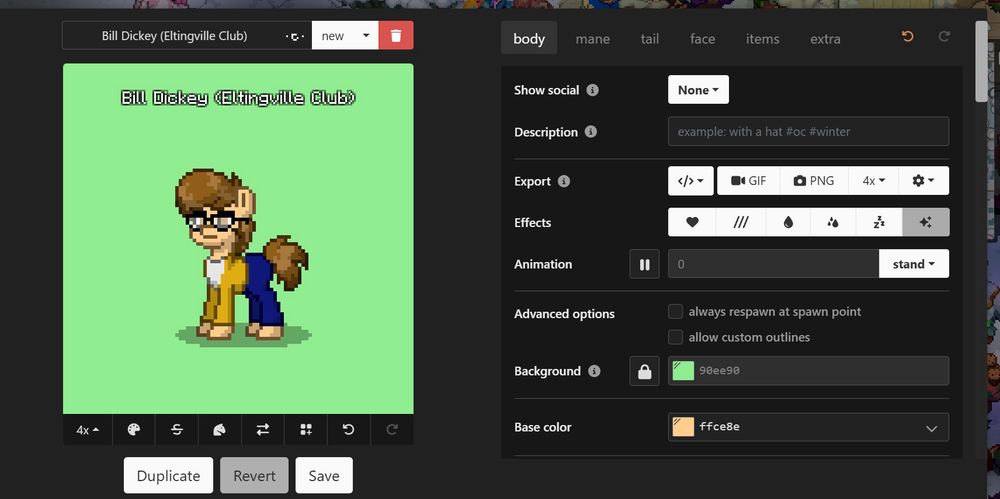The width and height of the screenshot is (1000, 499).
Task: Switch to the face tab
Action: (702, 38)
